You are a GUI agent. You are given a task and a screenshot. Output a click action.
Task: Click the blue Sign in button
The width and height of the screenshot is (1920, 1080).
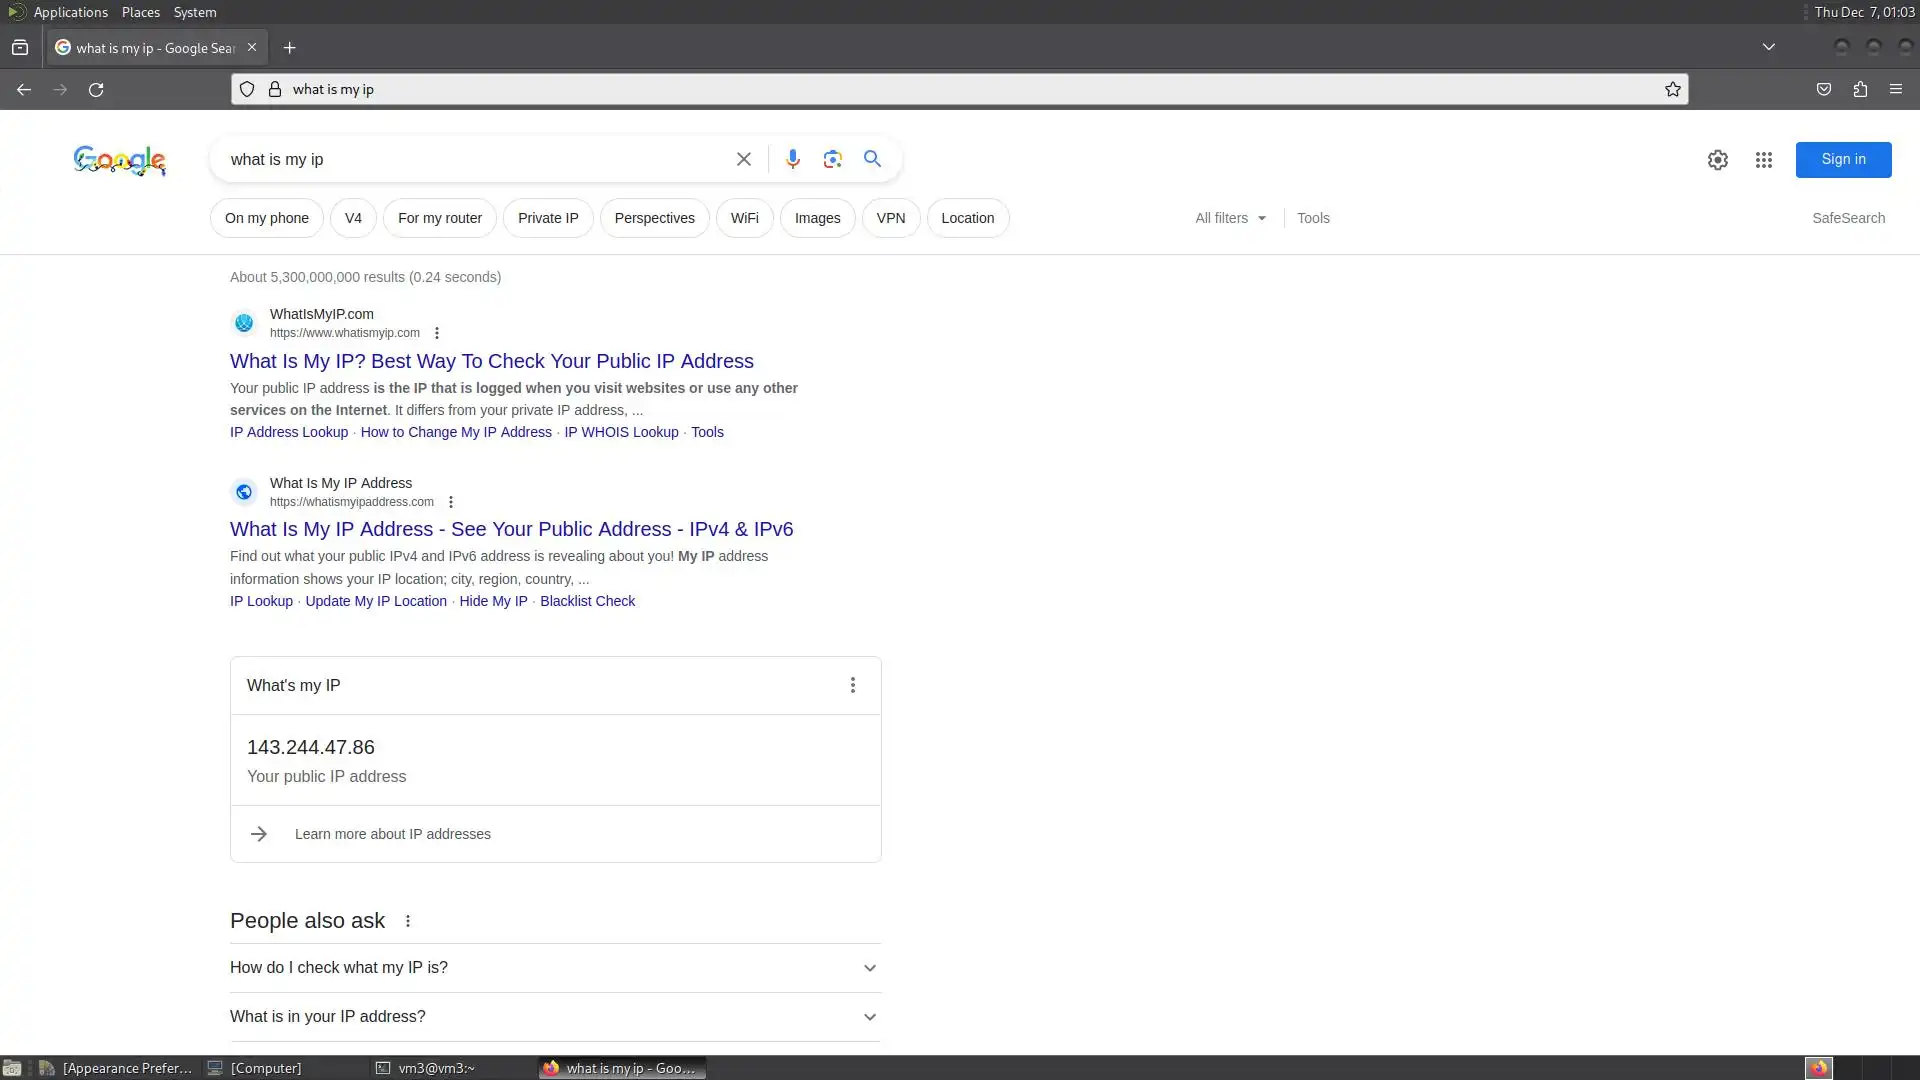(1842, 159)
